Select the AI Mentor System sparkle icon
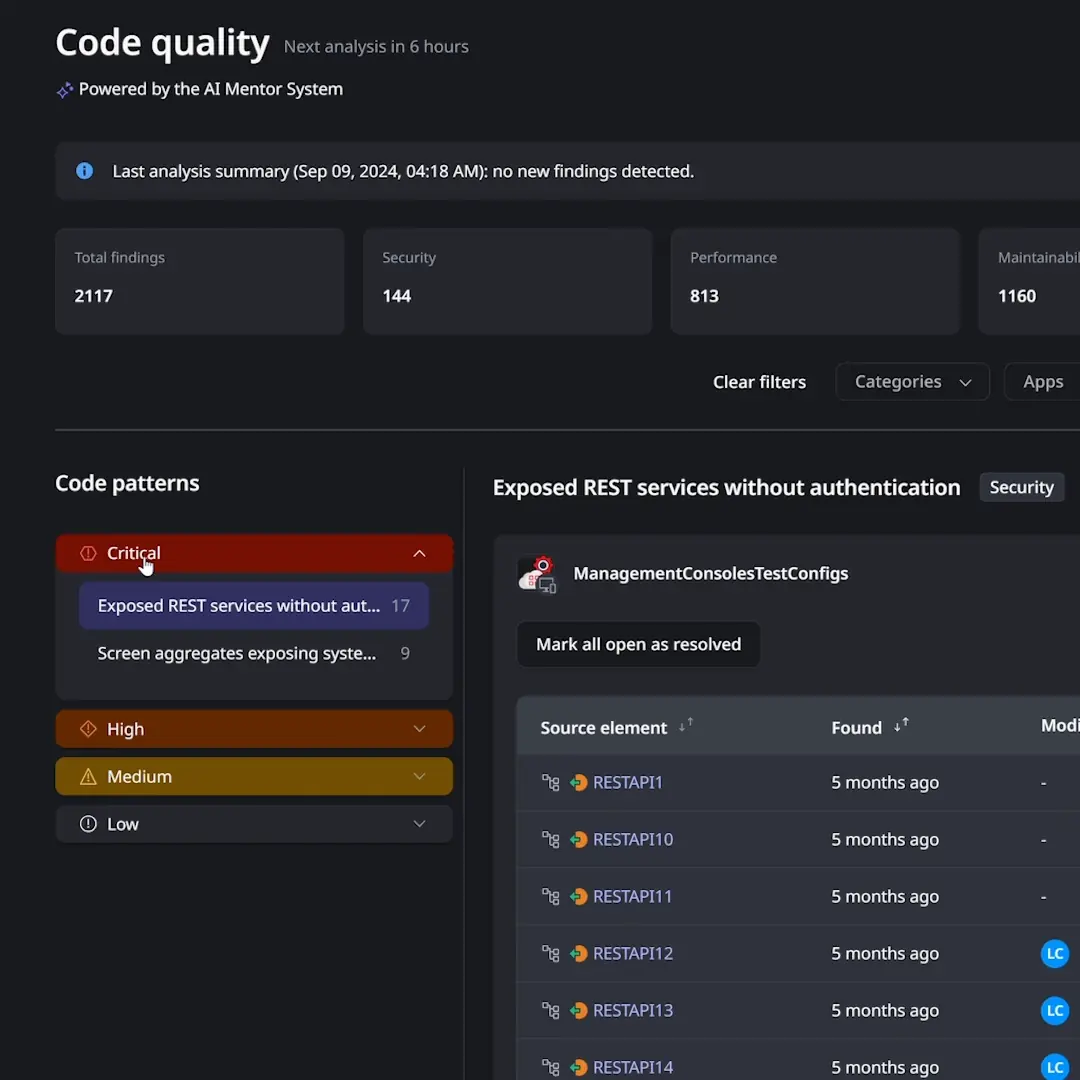The image size is (1080, 1080). coord(64,89)
